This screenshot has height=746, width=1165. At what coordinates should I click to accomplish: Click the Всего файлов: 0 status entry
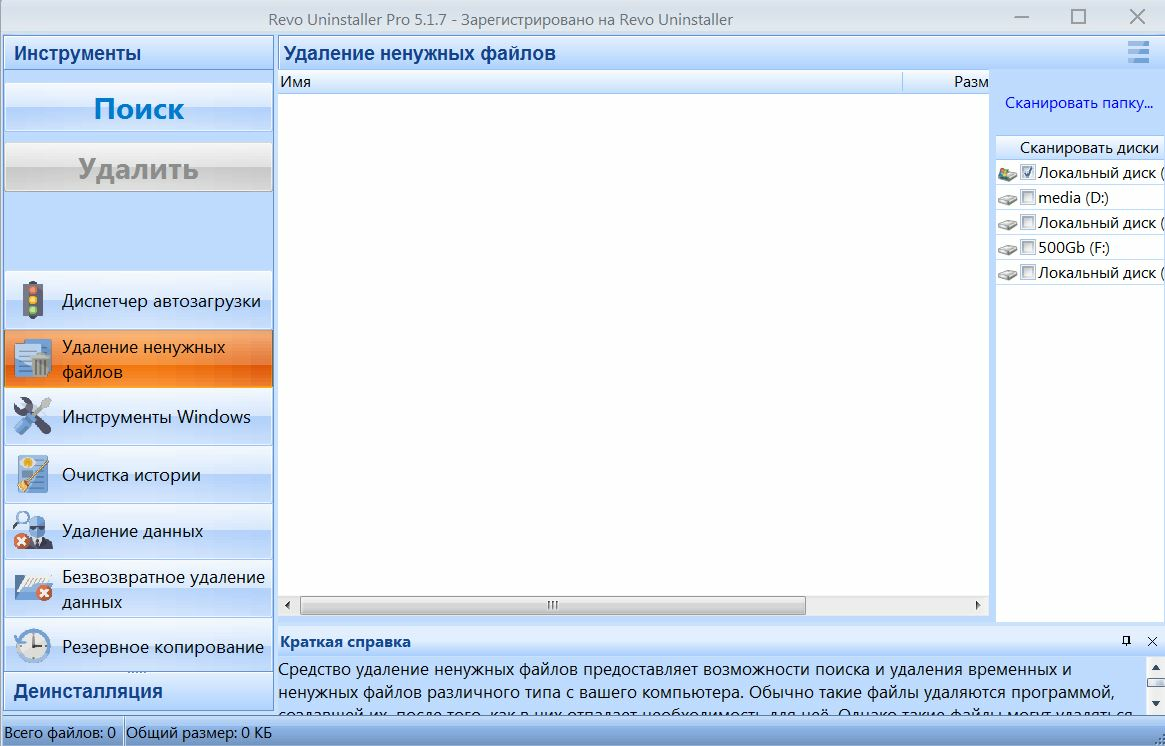coord(60,733)
